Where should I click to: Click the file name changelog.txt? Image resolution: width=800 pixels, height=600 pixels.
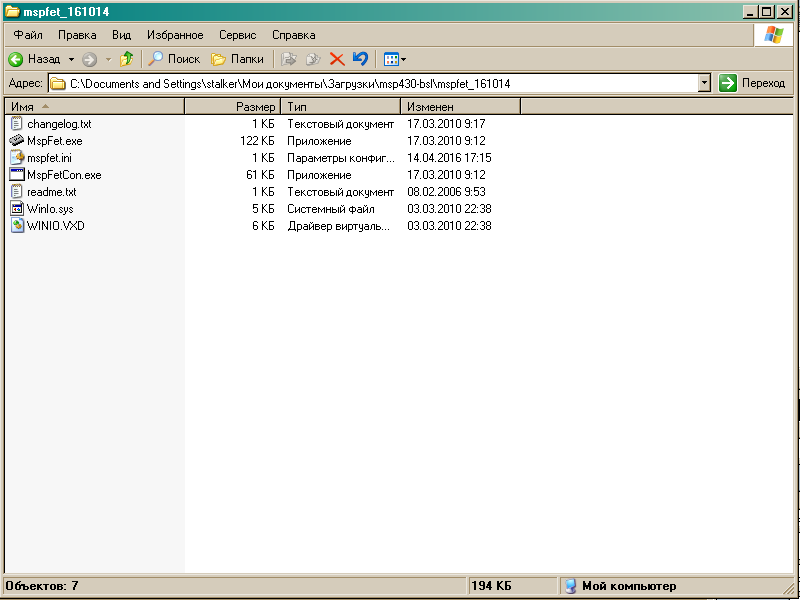pyautogui.click(x=59, y=124)
